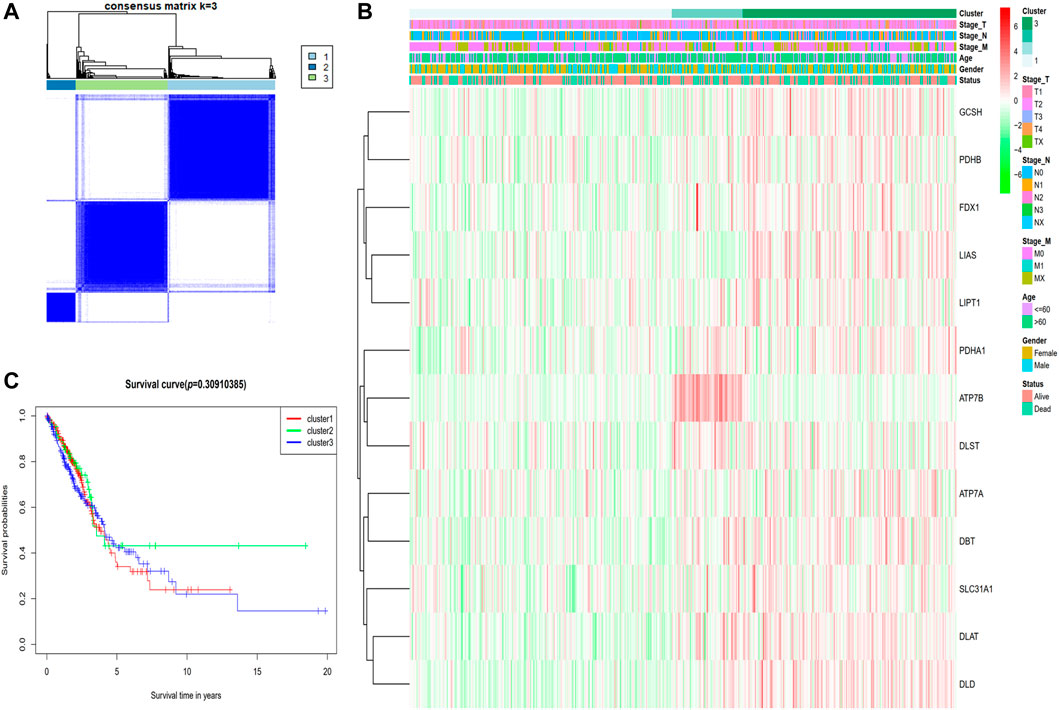Click the panel letter 'B'
1059x710 pixels.
(x=365, y=12)
